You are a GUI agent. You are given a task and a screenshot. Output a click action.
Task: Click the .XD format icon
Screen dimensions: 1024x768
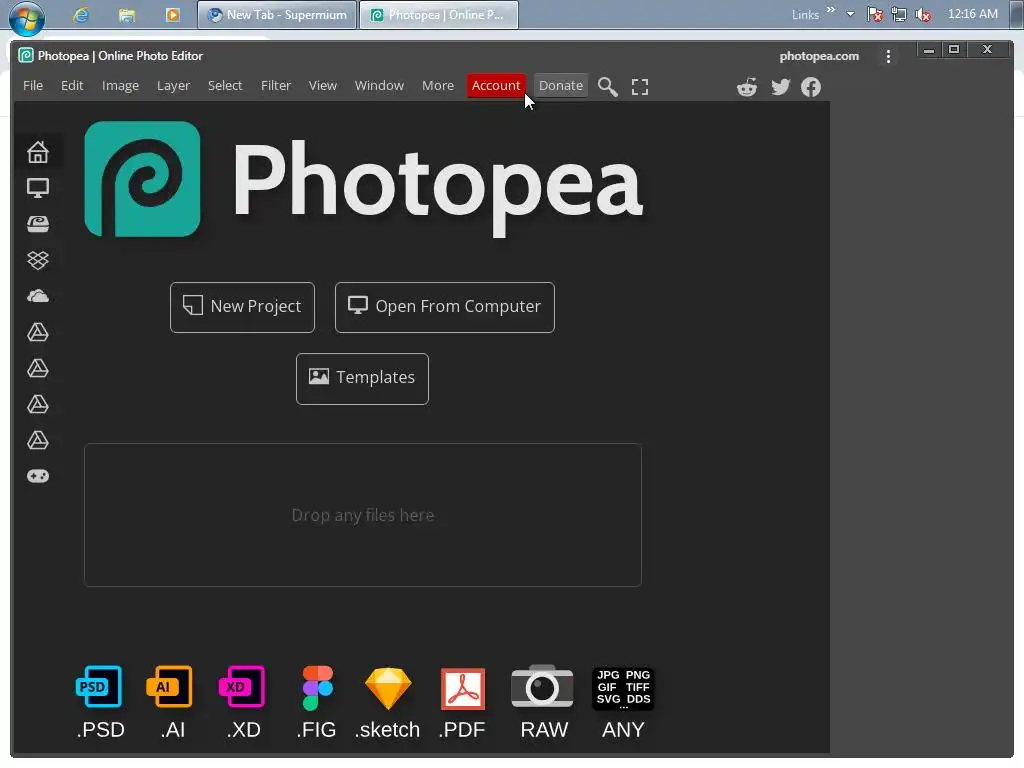(242, 686)
